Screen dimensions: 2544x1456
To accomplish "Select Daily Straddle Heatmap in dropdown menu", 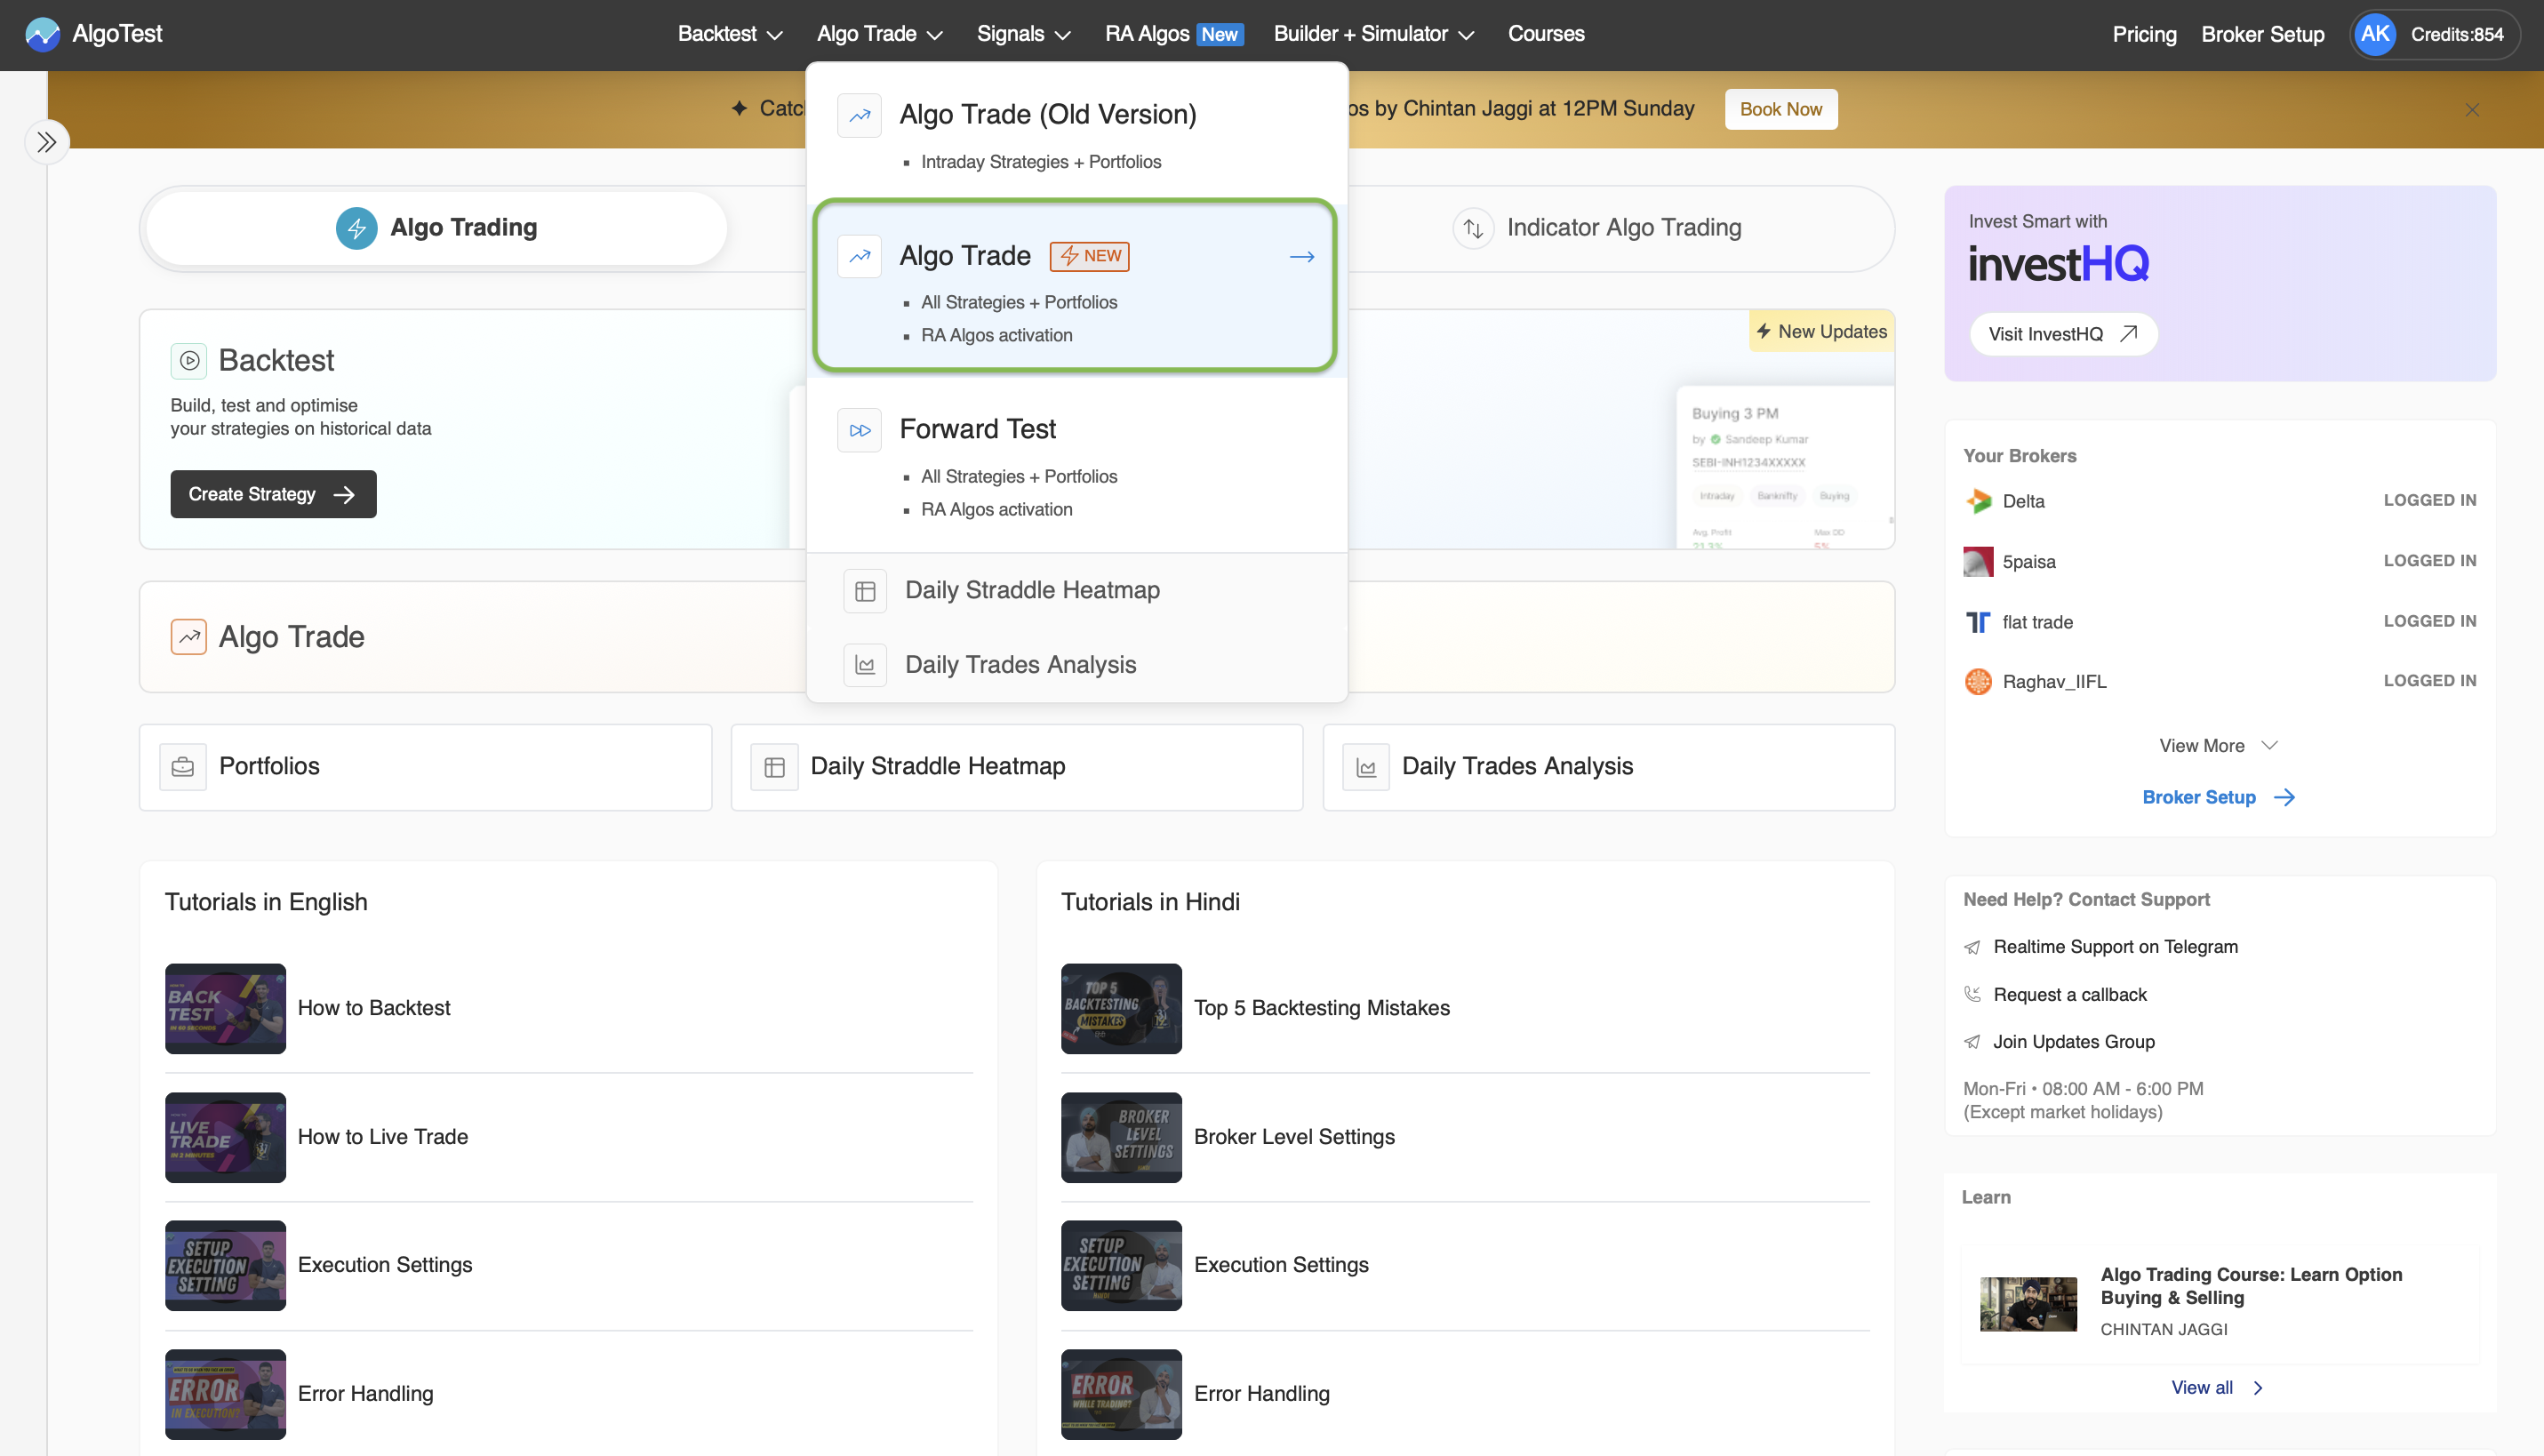I will pos(1076,591).
